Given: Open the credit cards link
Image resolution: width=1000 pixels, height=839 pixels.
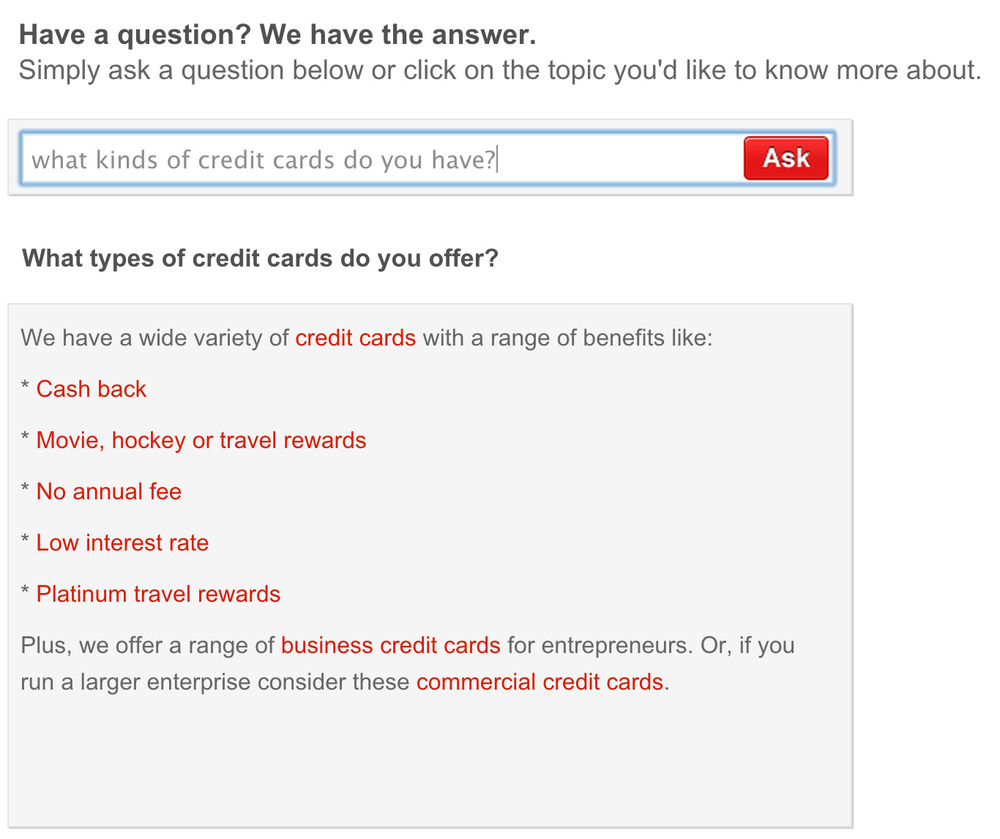Looking at the screenshot, I should 355,338.
